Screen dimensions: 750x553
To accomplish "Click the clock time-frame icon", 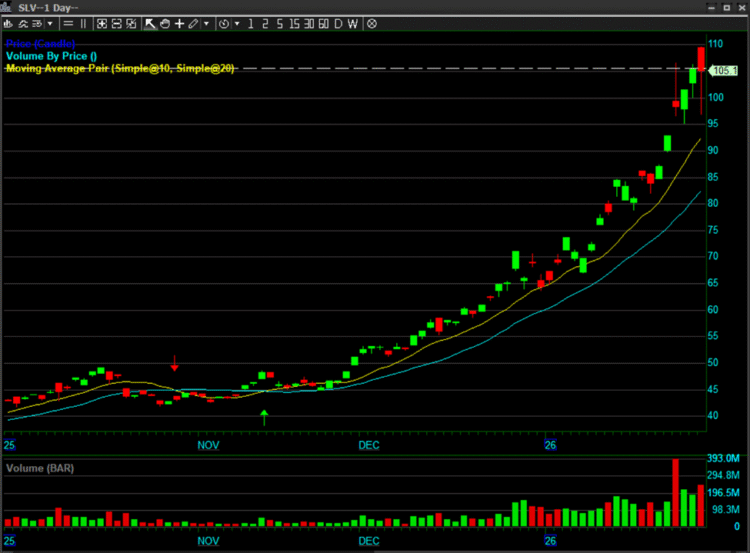I will coord(223,23).
